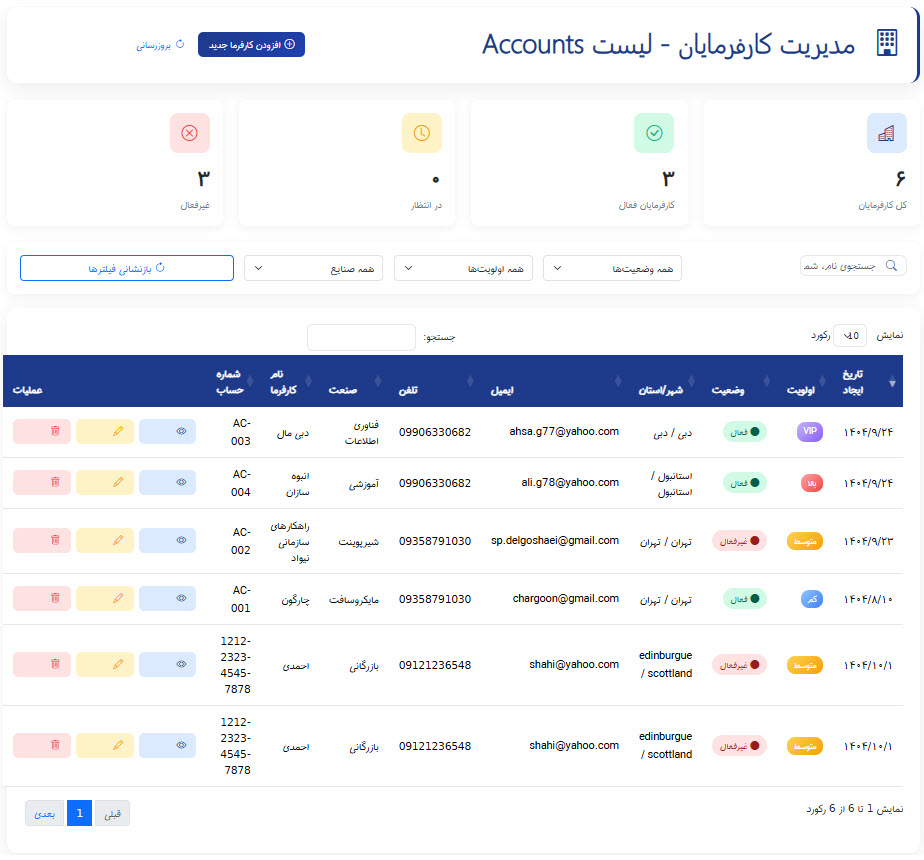Click the building icon in the page header
Image resolution: width=924 pixels, height=860 pixels.
click(886, 43)
